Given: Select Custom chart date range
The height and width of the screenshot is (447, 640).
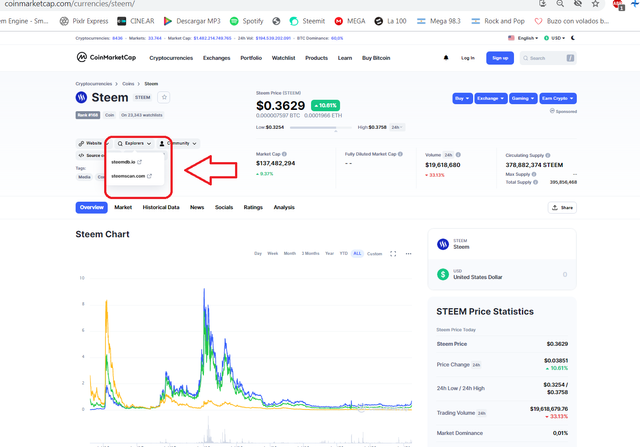Looking at the screenshot, I should [374, 254].
